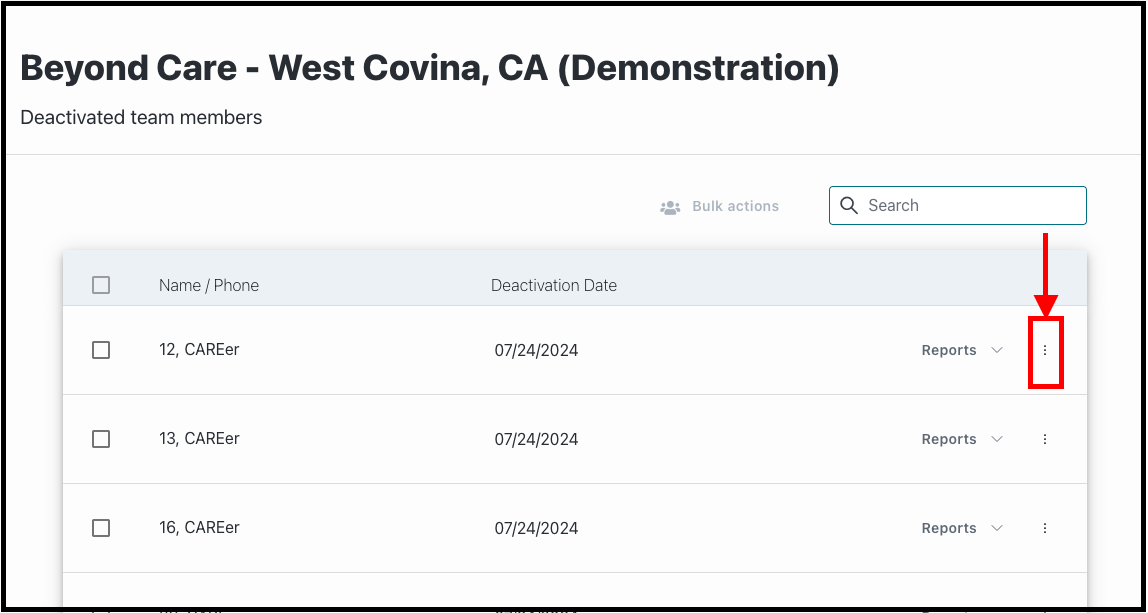Open the three-dot menu for 16, CAREer
The width and height of the screenshot is (1148, 613).
point(1045,528)
